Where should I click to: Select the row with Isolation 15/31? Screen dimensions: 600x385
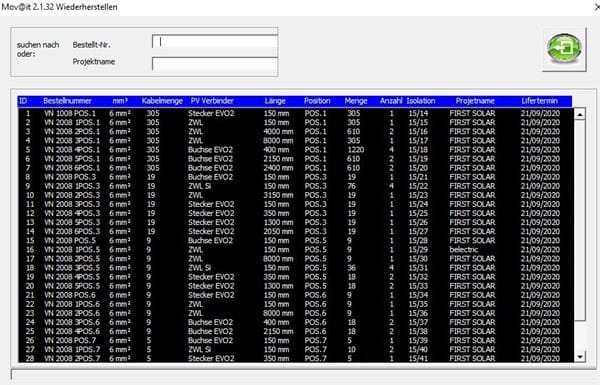[x=295, y=268]
